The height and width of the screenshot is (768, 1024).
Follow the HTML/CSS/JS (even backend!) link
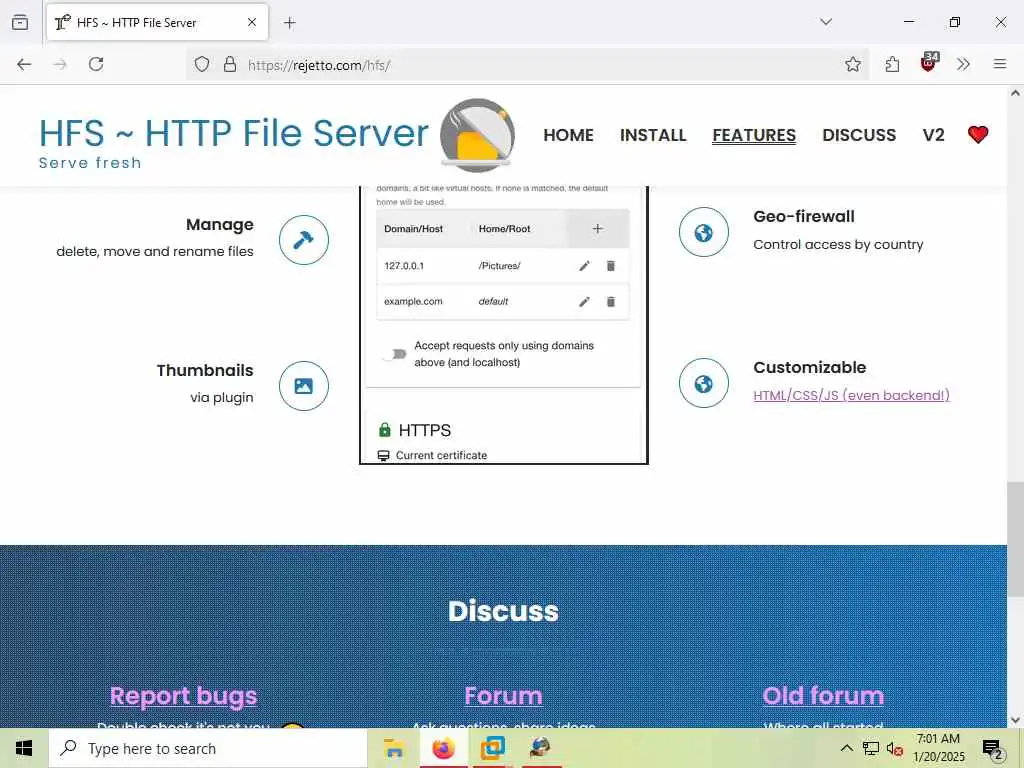[x=852, y=395]
